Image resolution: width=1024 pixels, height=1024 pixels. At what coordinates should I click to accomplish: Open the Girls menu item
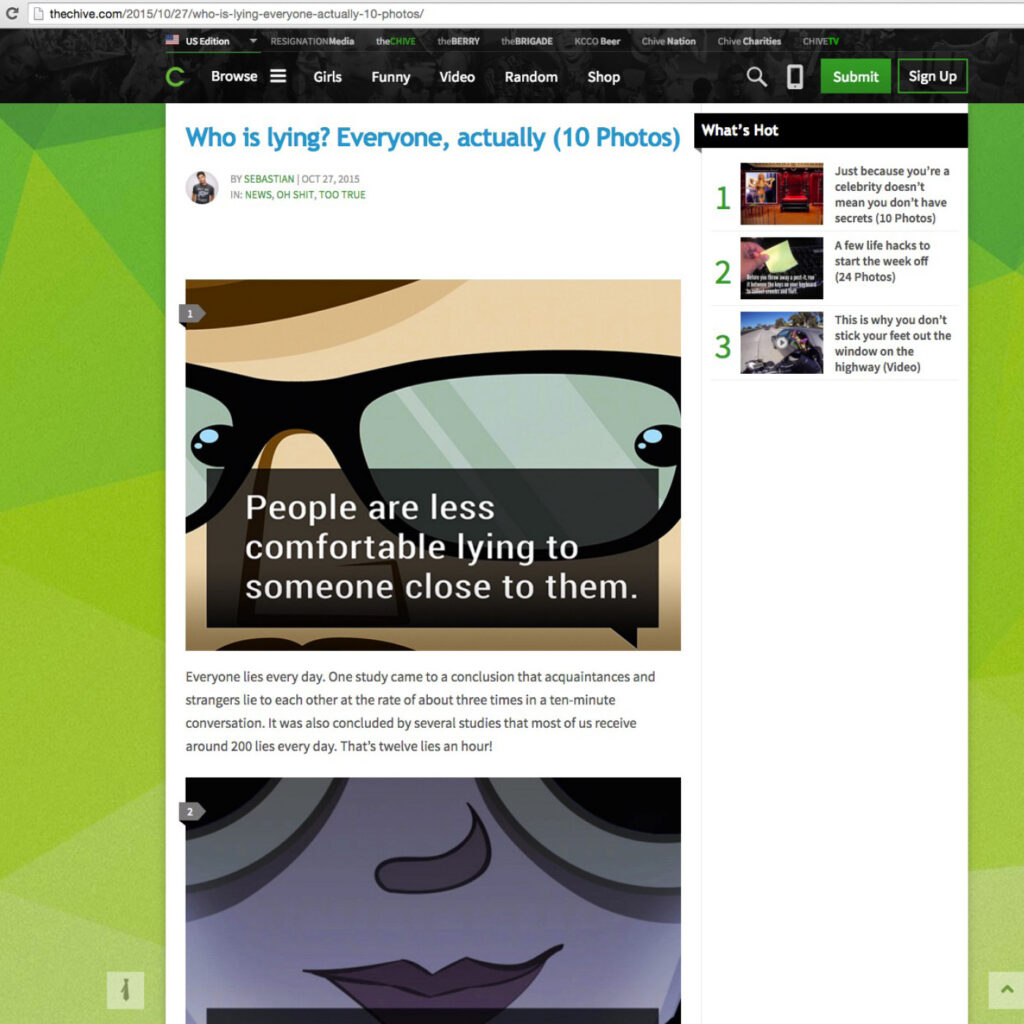tap(327, 77)
